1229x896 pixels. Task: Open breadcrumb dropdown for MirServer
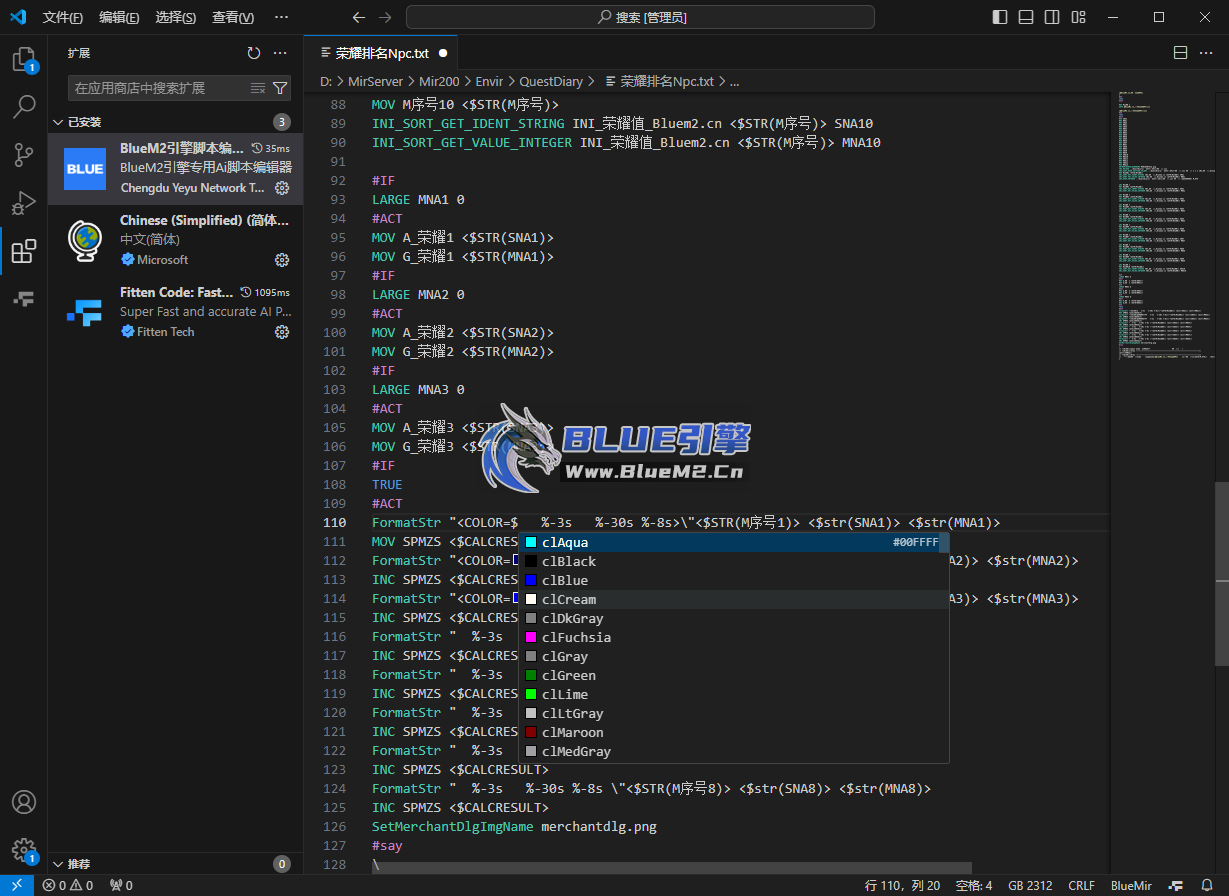377,81
